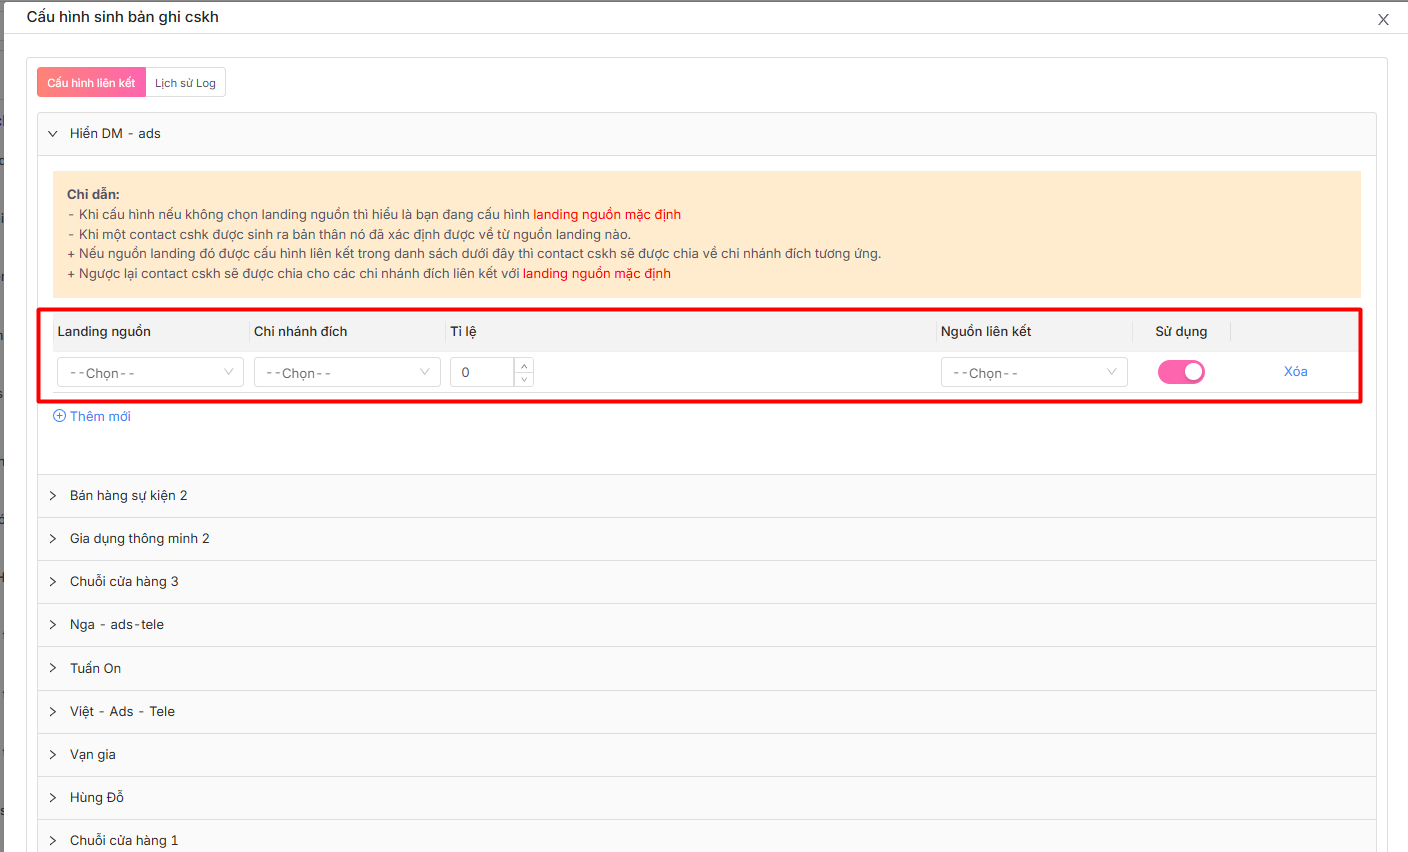The height and width of the screenshot is (852, 1408).
Task: Expand the Bán hàng sự kiện 2 section
Action: (x=128, y=496)
